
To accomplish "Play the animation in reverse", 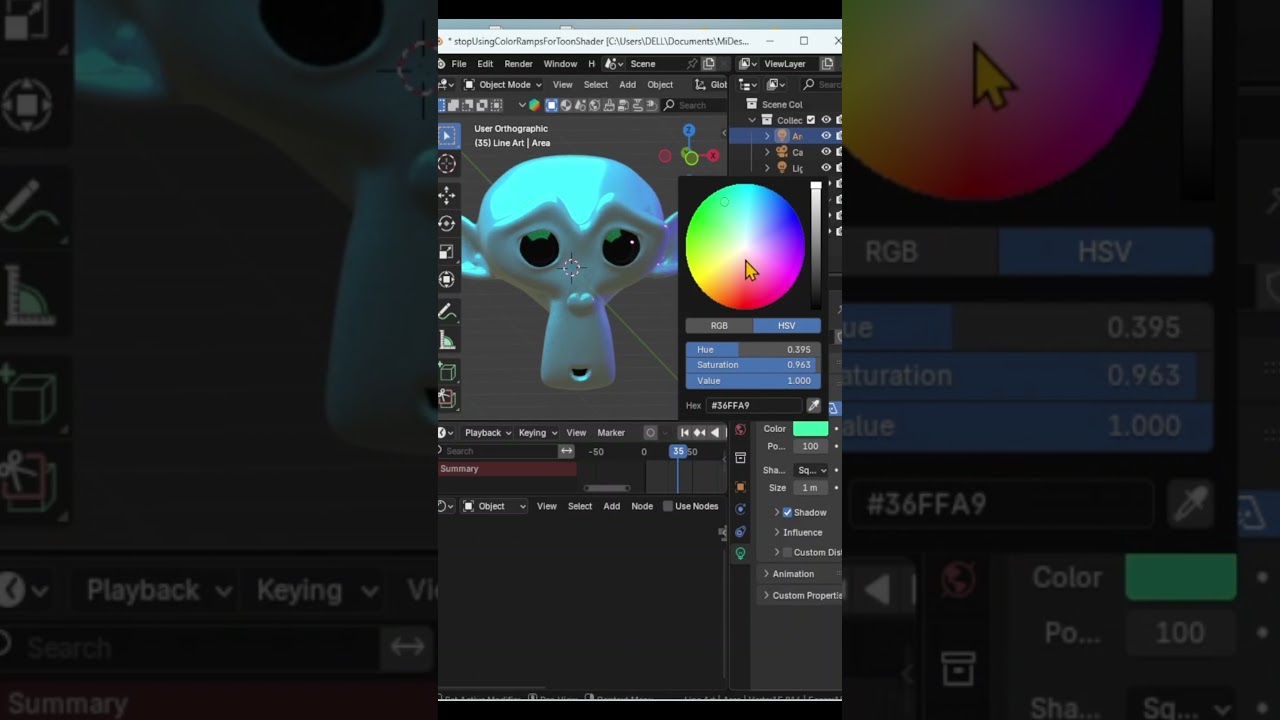I will [x=715, y=433].
